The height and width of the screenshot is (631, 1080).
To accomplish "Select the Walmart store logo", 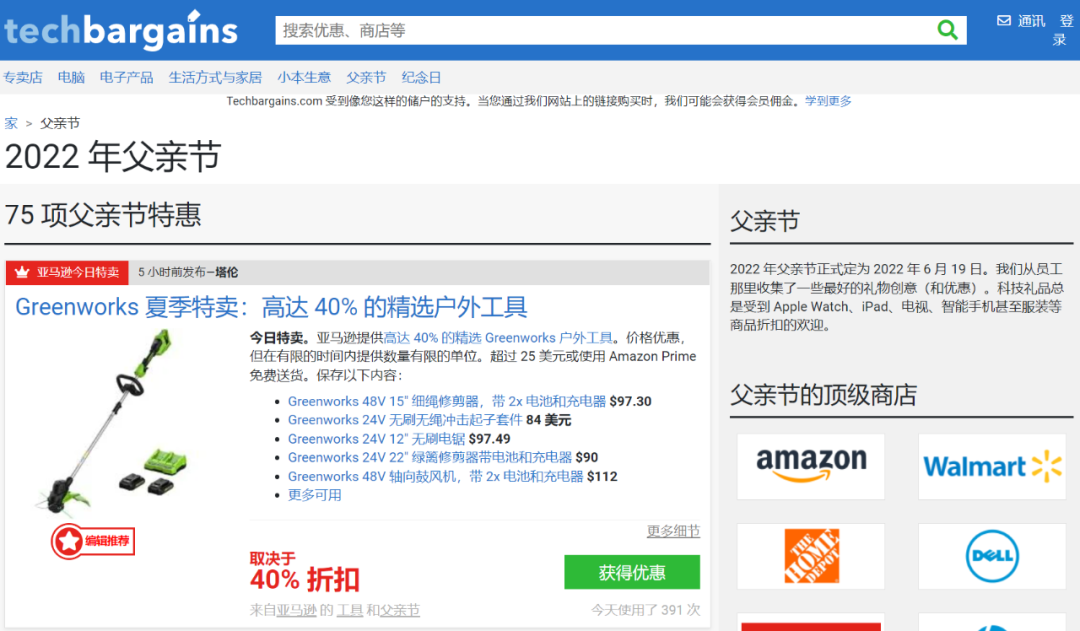I will 991,466.
